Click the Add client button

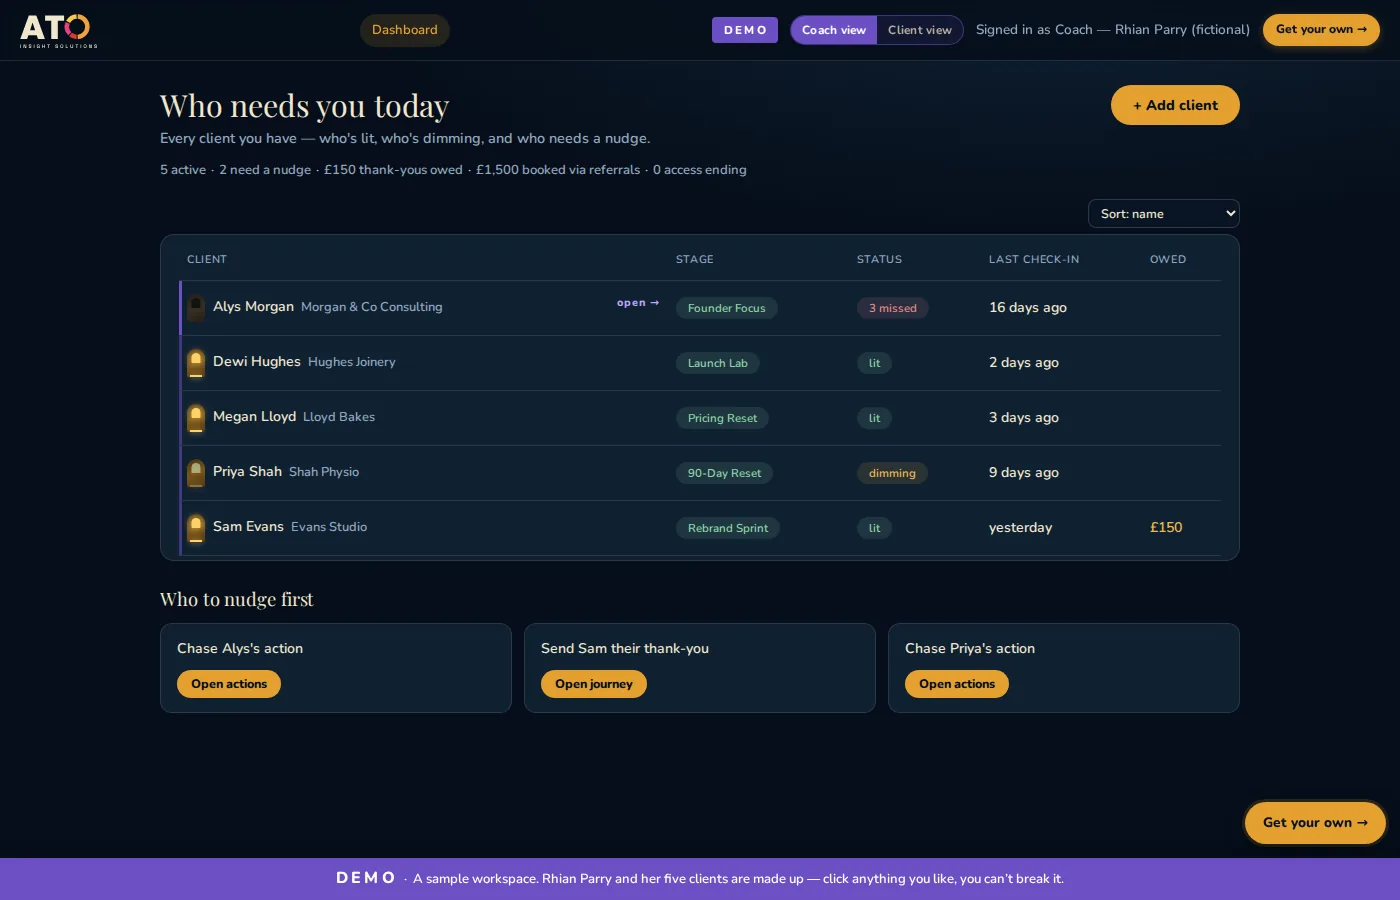tap(1175, 105)
